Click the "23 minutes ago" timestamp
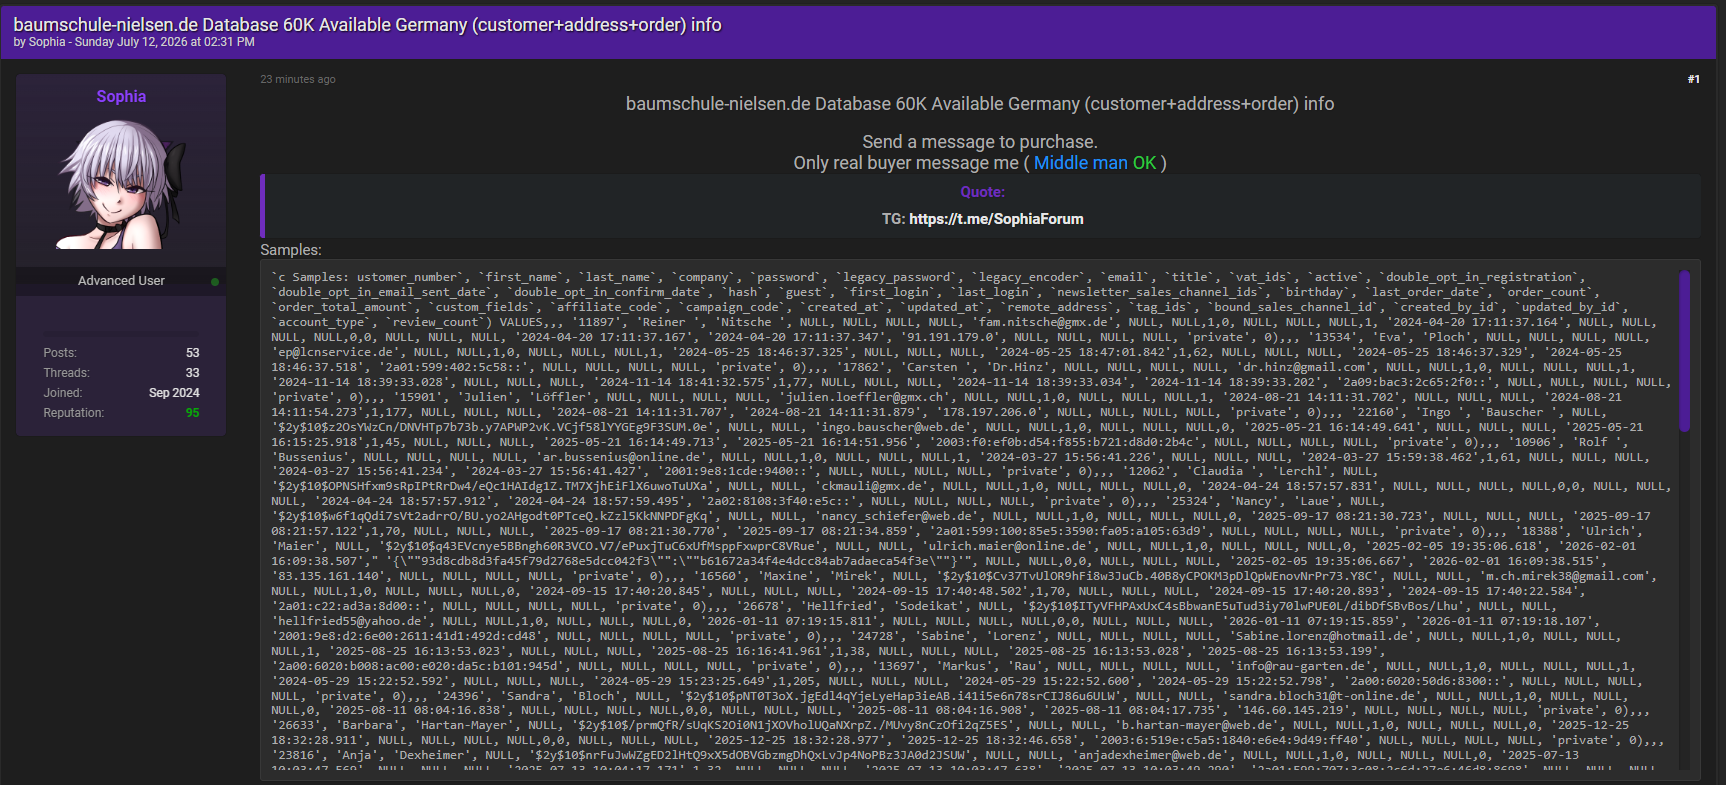The height and width of the screenshot is (785, 1726). pyautogui.click(x=298, y=79)
